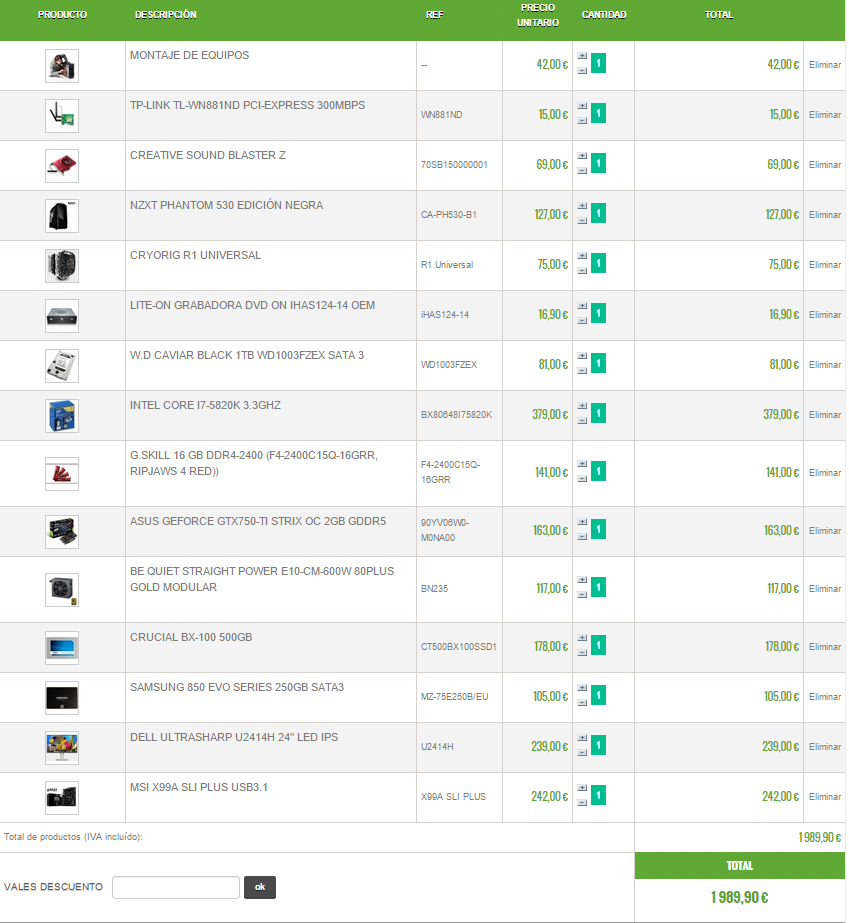Increase quantity of Asus GeForce GTX750-Ti
Image resolution: width=849 pixels, height=923 pixels.
[582, 522]
